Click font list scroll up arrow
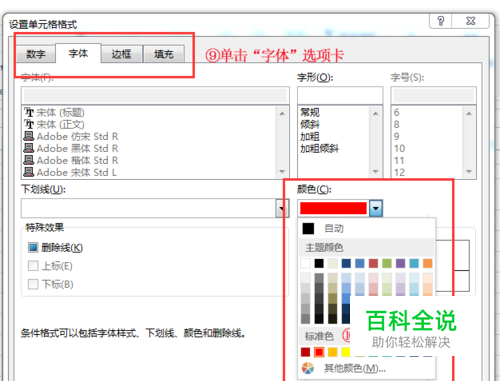The height and width of the screenshot is (381, 500). [282, 113]
